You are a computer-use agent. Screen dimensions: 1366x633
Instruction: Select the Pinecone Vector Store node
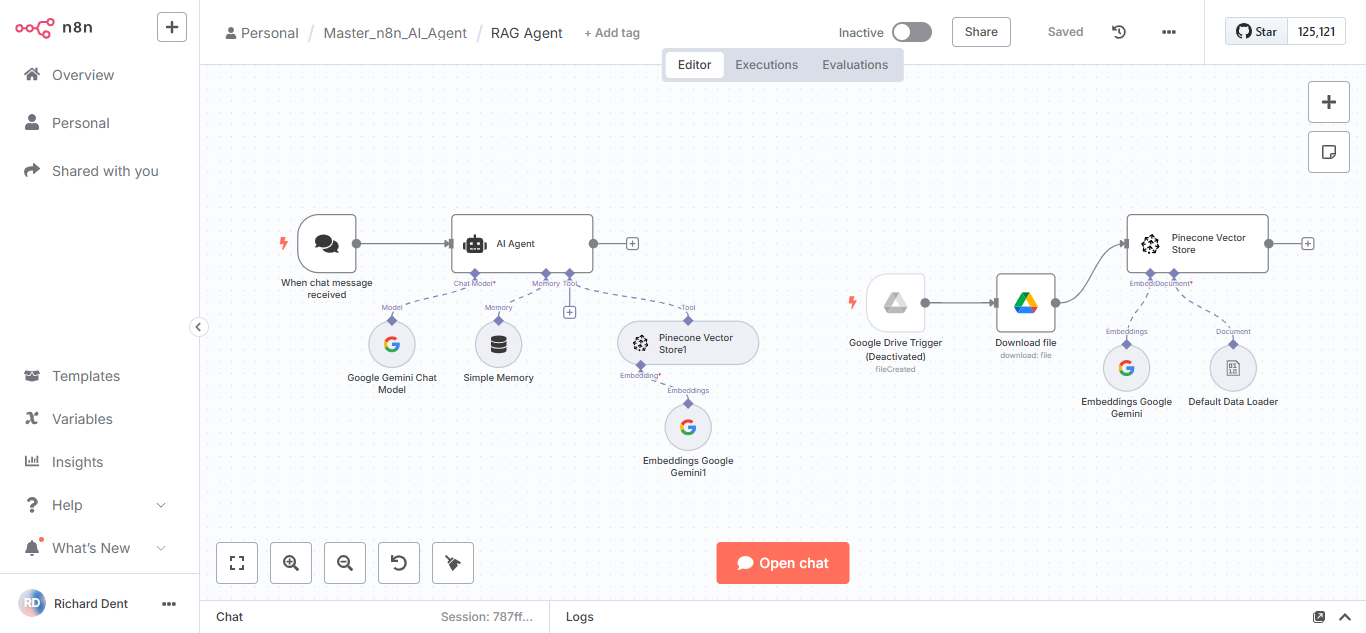pyautogui.click(x=1197, y=243)
